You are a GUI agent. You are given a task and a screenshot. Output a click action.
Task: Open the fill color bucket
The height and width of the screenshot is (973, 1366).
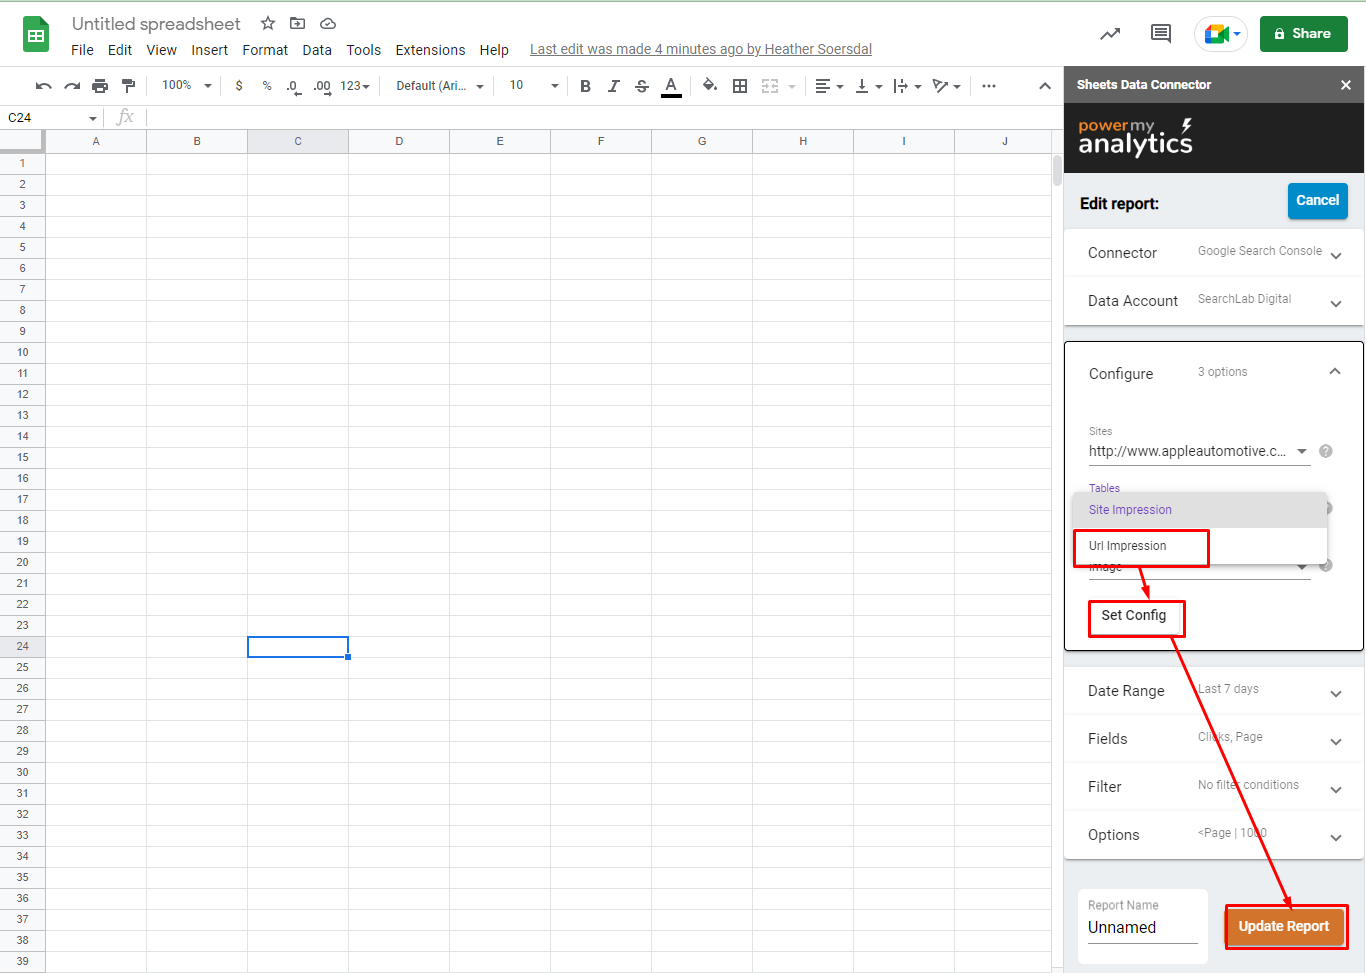click(709, 86)
